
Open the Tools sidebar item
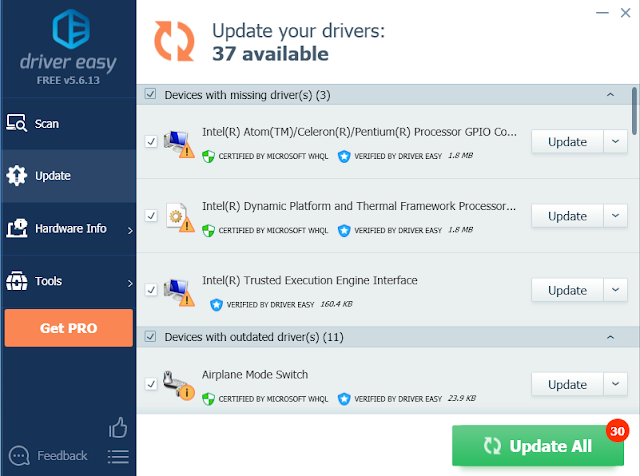pyautogui.click(x=68, y=281)
